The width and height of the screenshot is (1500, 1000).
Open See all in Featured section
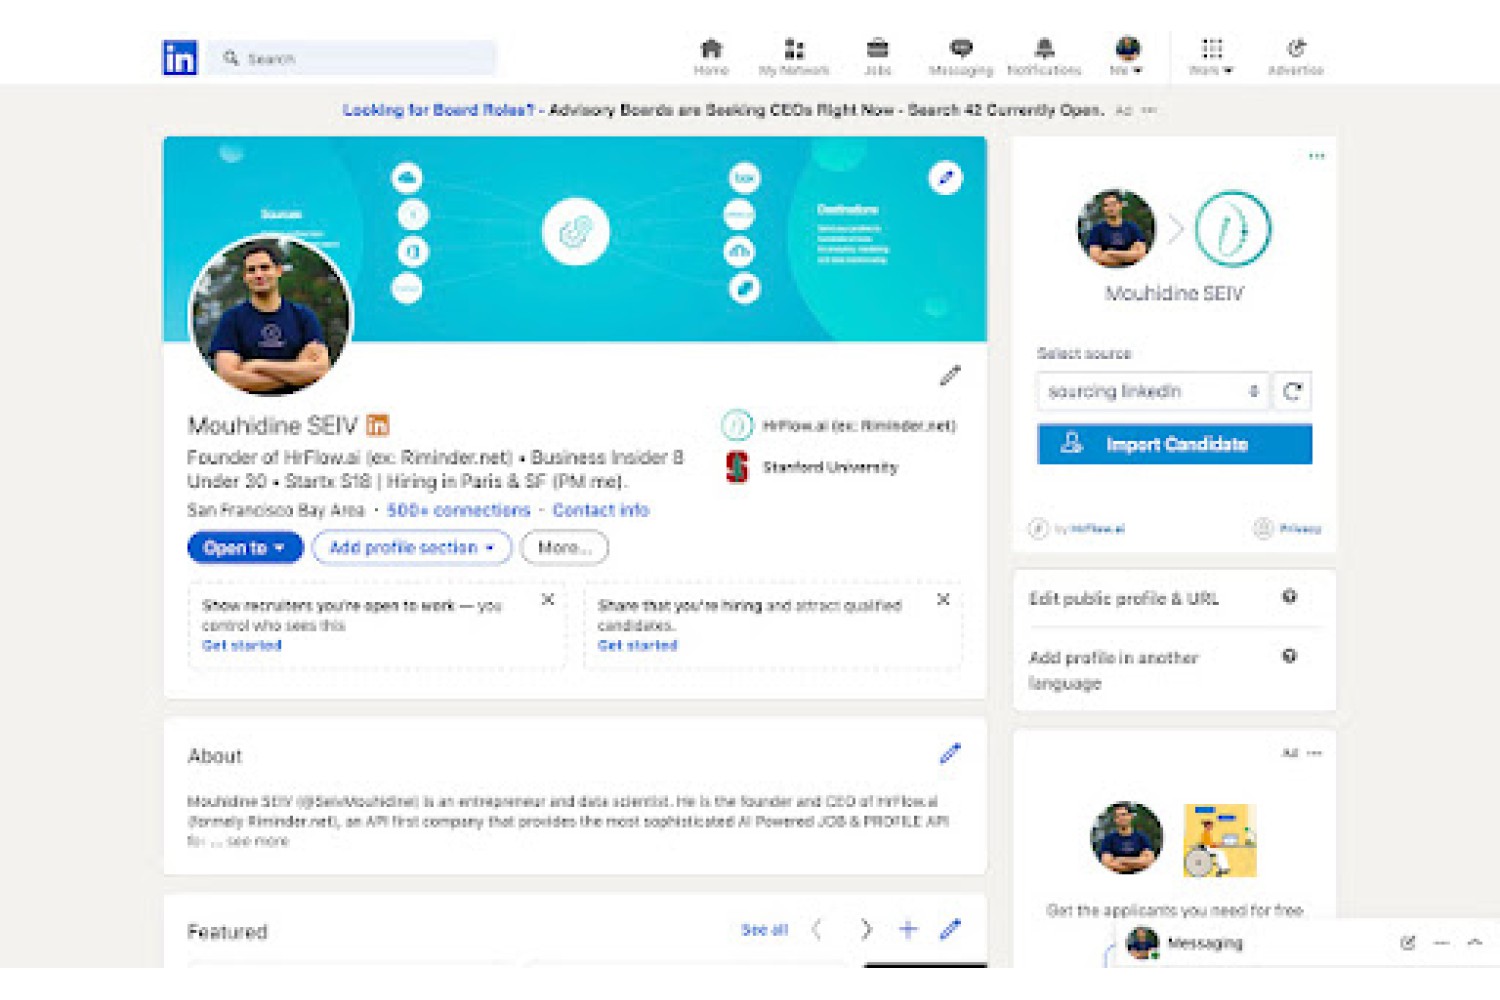(x=764, y=930)
